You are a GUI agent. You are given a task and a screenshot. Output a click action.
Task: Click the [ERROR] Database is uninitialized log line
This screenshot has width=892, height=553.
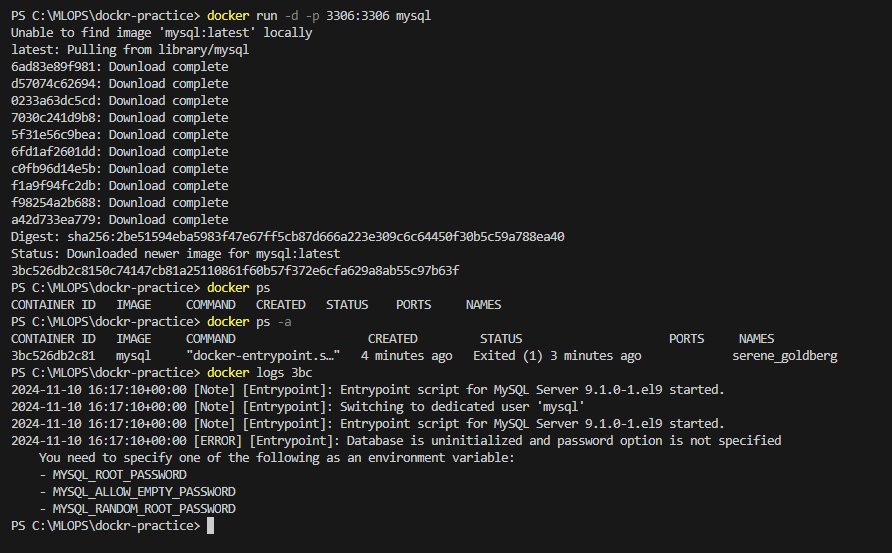(396, 441)
